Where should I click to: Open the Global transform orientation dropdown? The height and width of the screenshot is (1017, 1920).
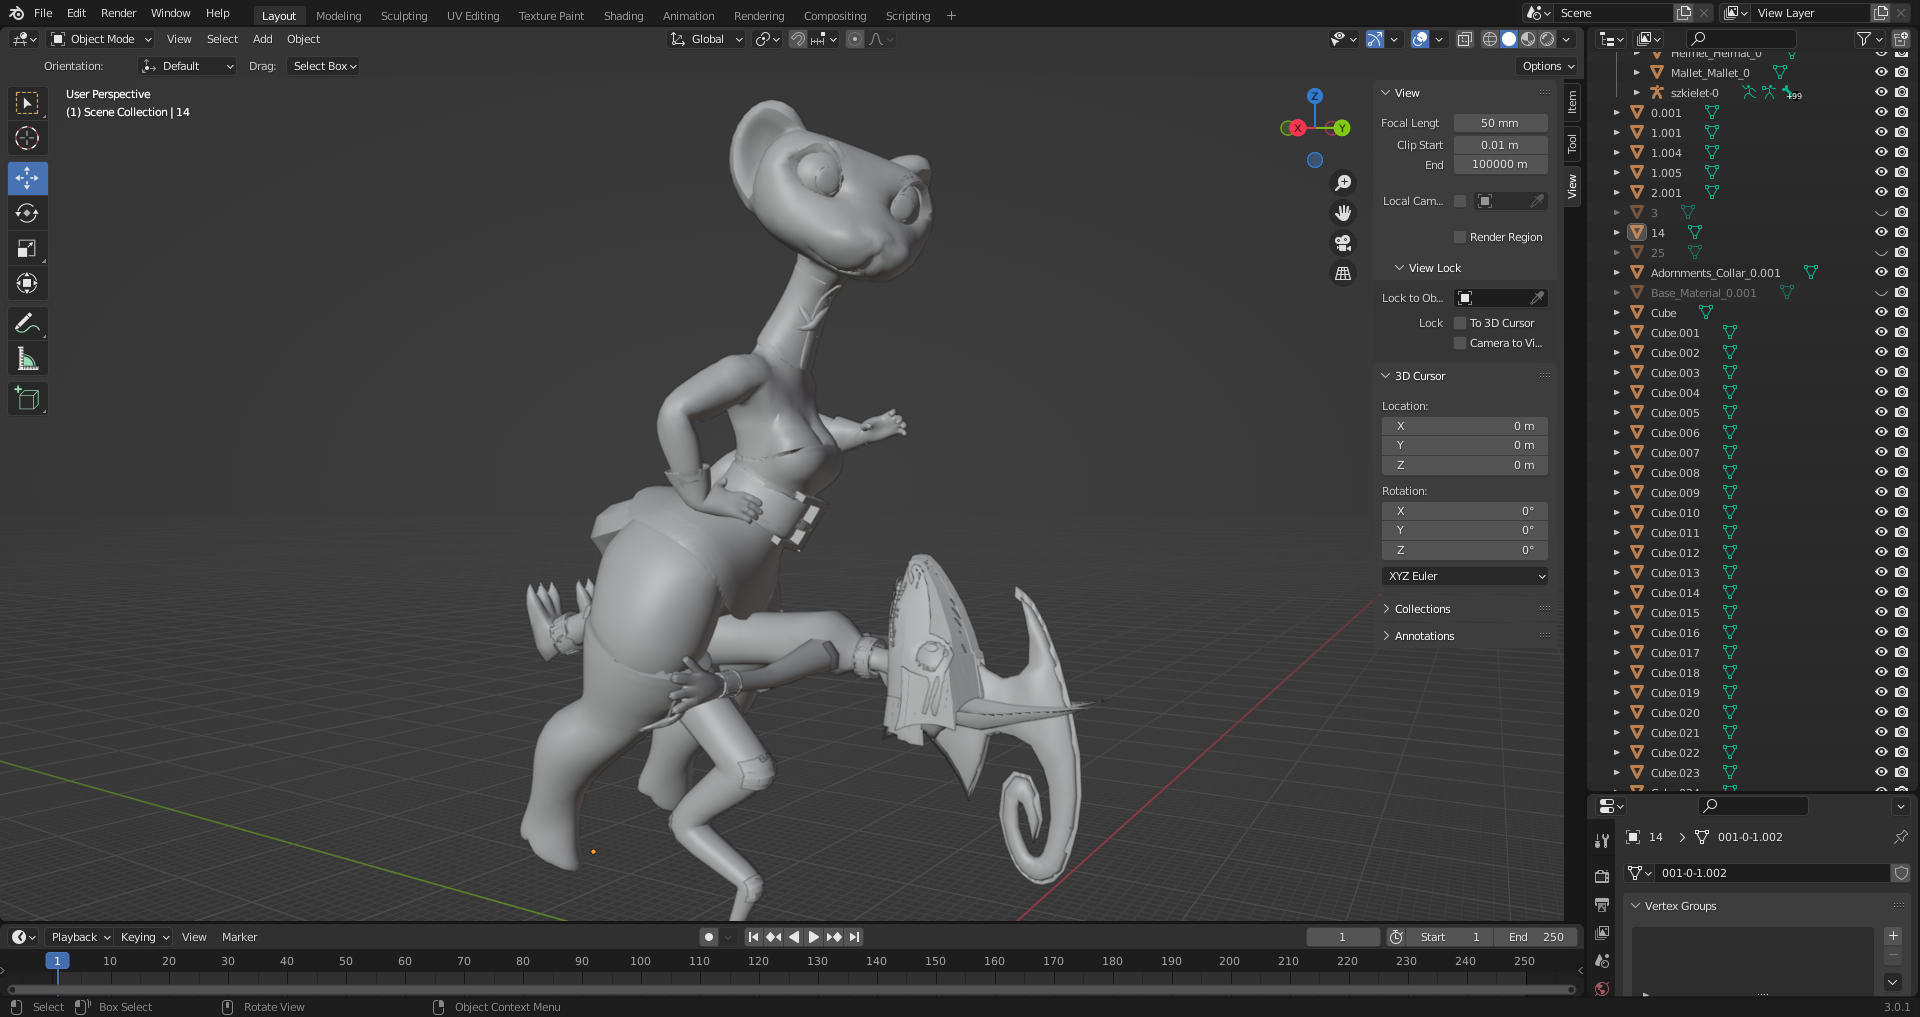[707, 39]
